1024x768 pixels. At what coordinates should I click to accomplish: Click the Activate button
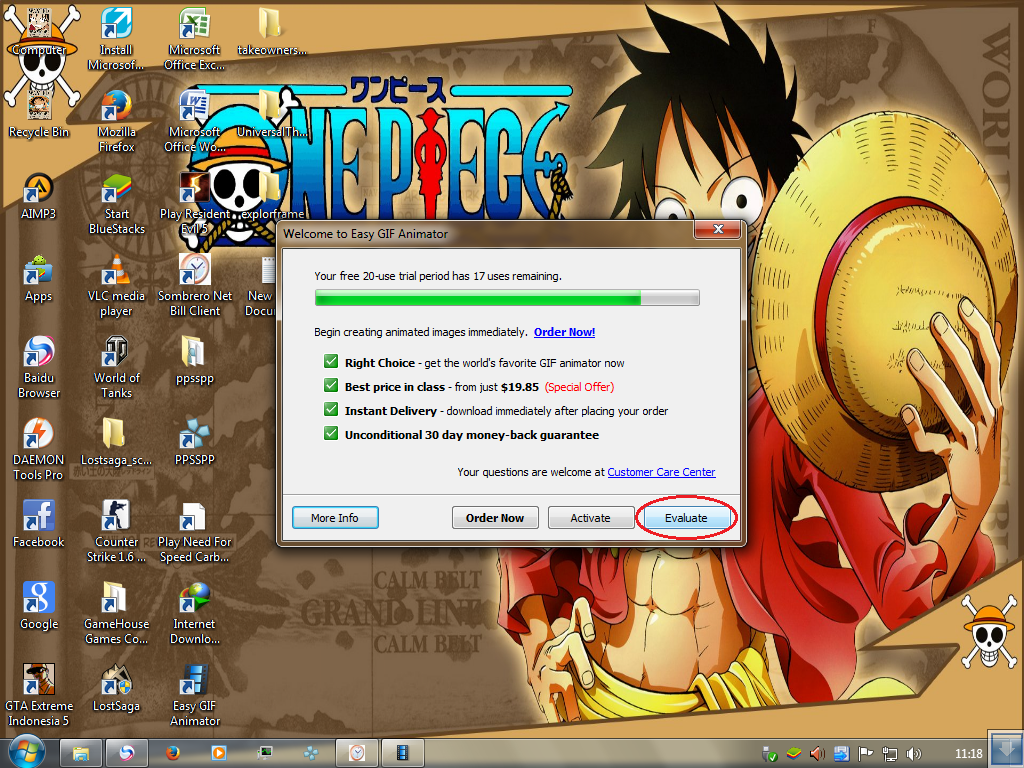tap(590, 518)
